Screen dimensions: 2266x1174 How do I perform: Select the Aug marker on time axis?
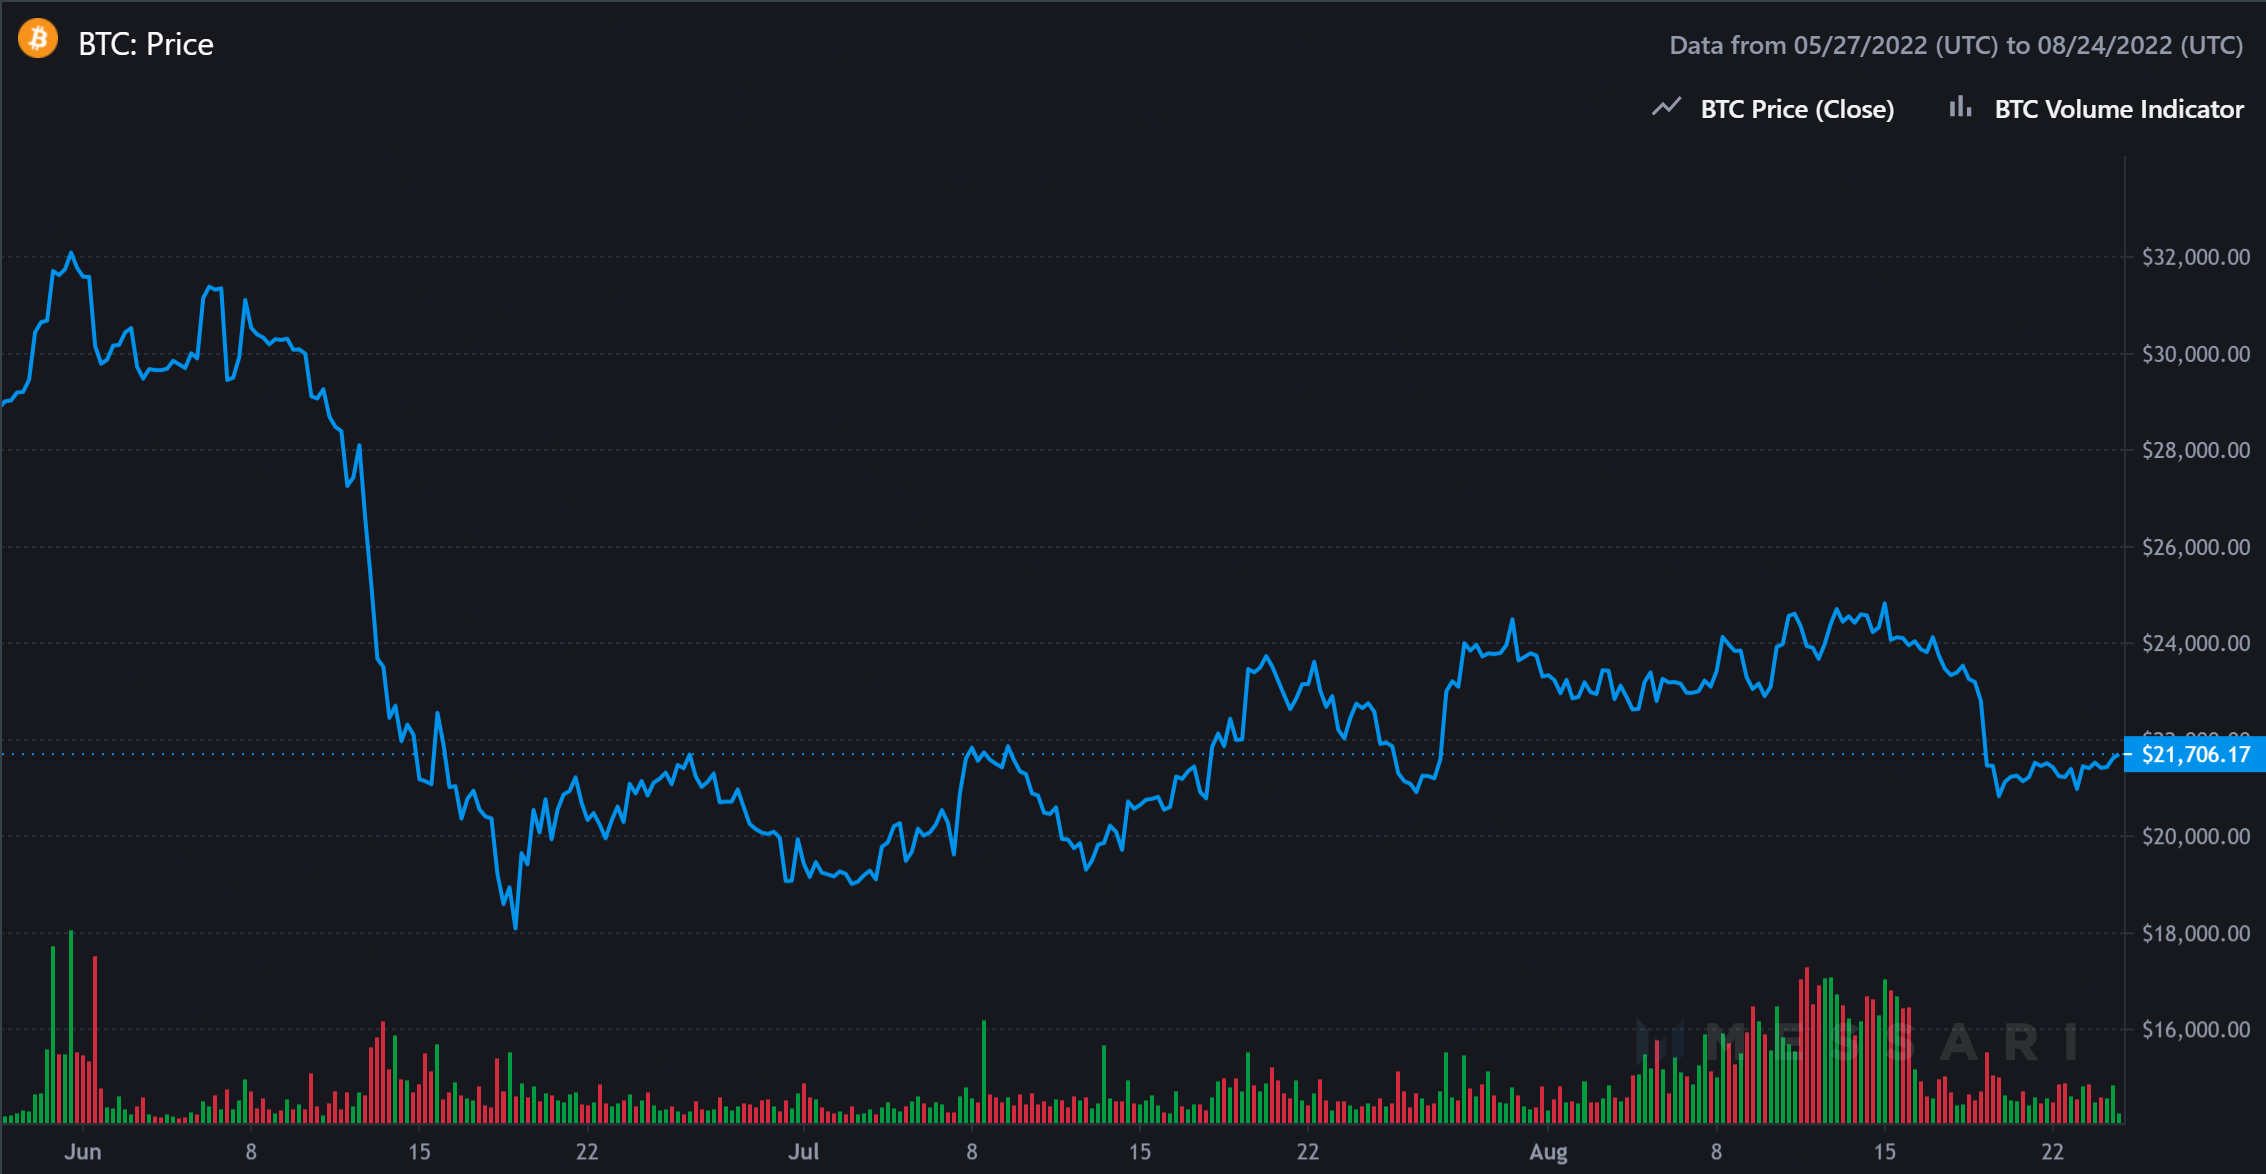pyautogui.click(x=1548, y=1151)
